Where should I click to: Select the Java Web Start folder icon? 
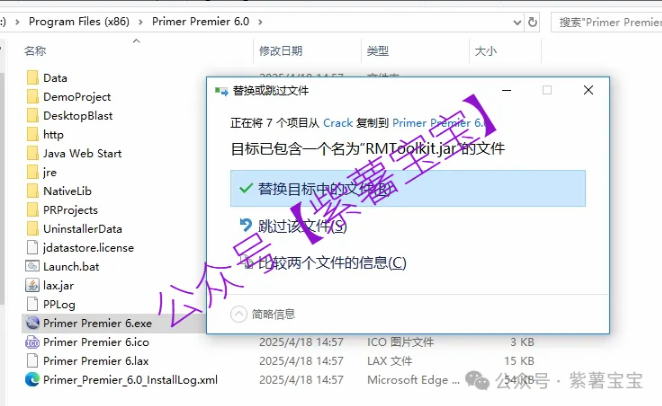coord(31,153)
